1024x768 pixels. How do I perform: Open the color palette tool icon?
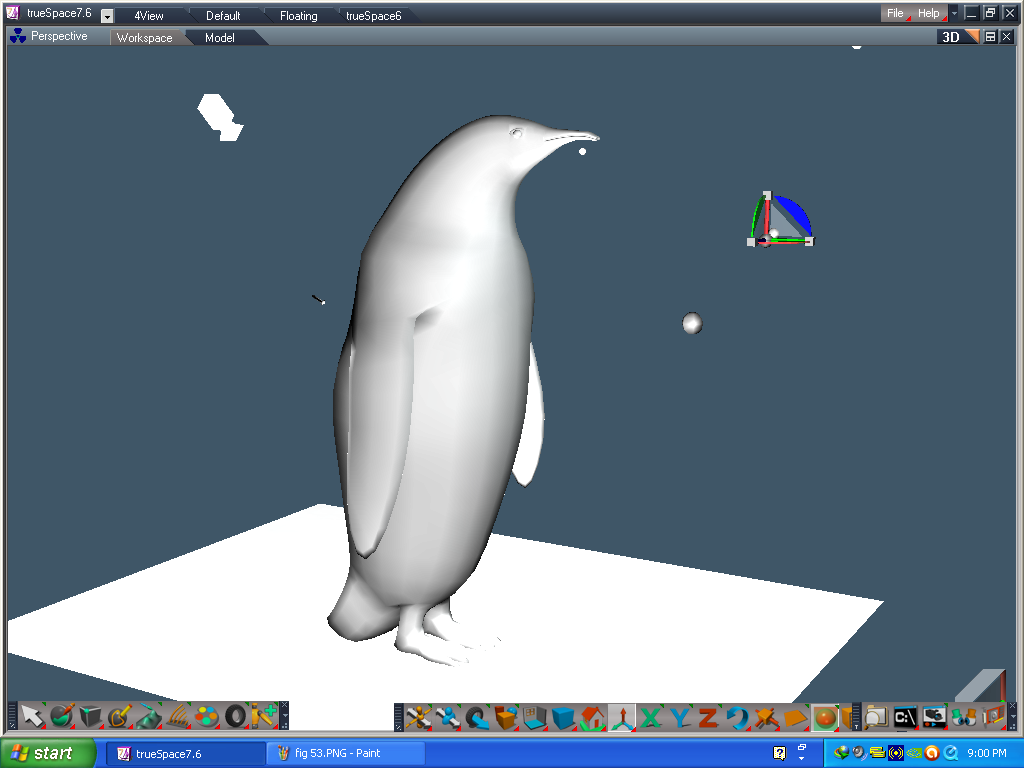point(206,715)
